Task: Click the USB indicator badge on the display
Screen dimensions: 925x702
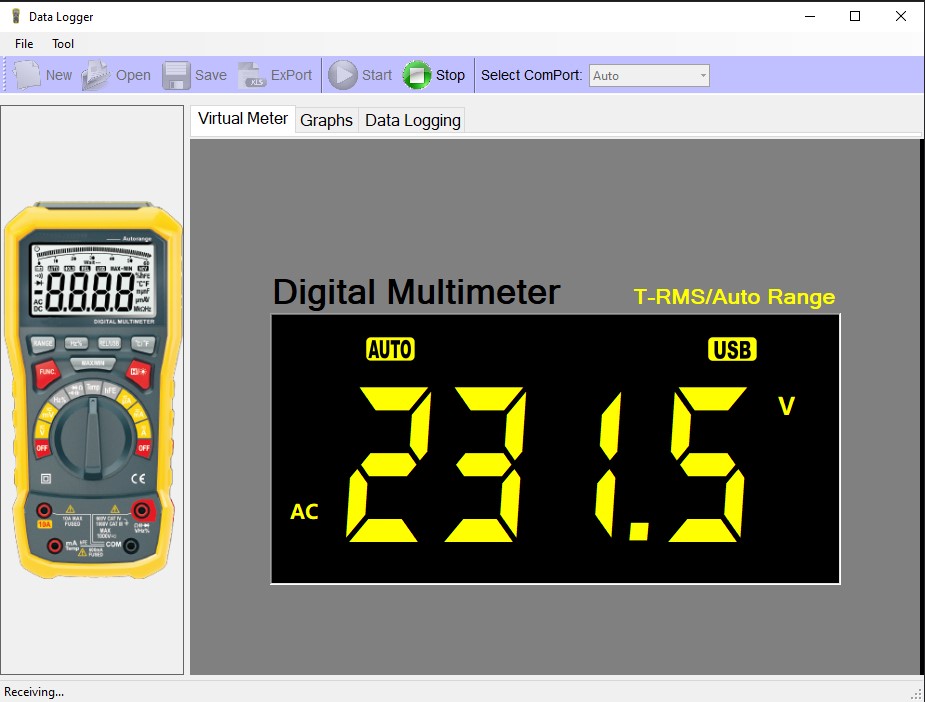Action: point(732,349)
